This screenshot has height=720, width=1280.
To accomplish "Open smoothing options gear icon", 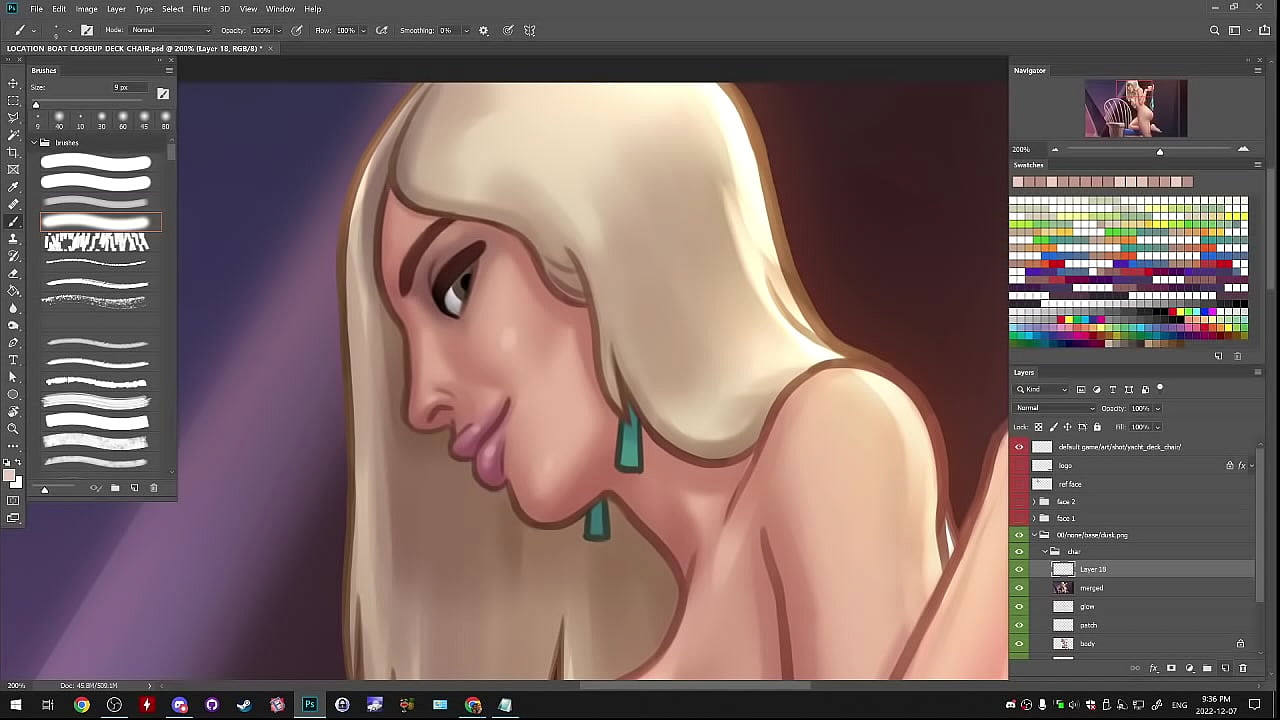I will click(484, 31).
